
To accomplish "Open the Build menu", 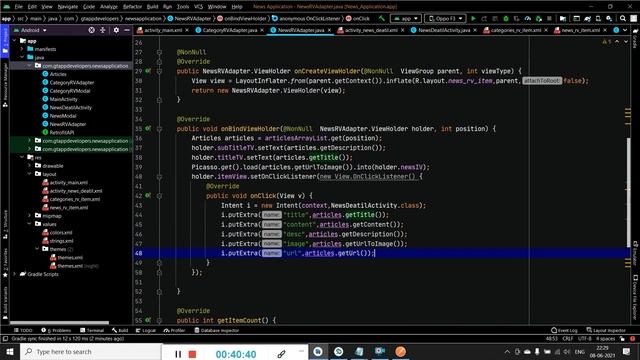I will coord(152,7).
